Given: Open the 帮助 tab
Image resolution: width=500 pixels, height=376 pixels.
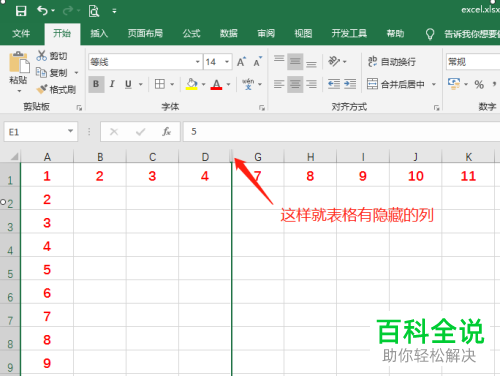Looking at the screenshot, I should (x=395, y=33).
